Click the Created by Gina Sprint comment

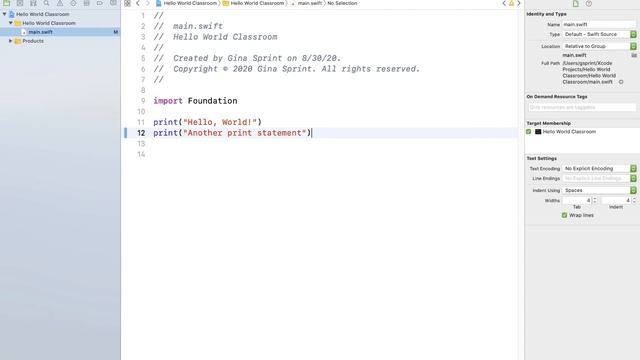click(x=247, y=58)
